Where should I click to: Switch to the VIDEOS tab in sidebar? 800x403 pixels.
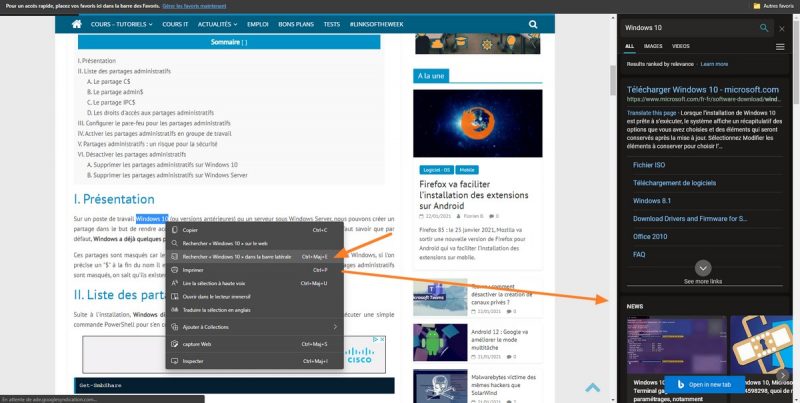click(681, 46)
